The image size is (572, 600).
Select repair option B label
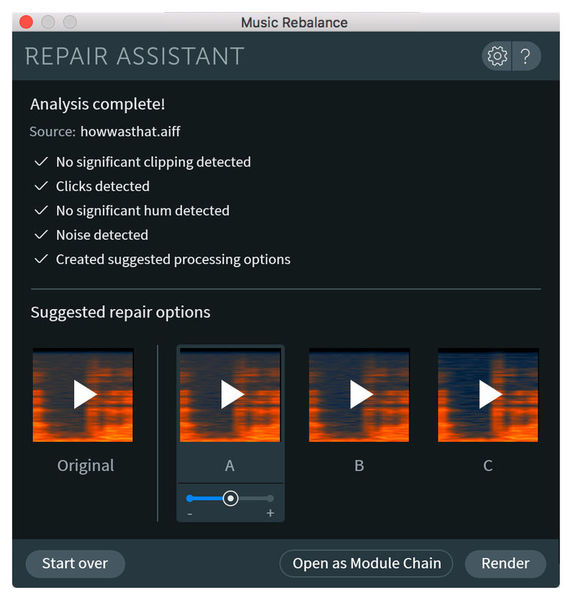click(359, 466)
